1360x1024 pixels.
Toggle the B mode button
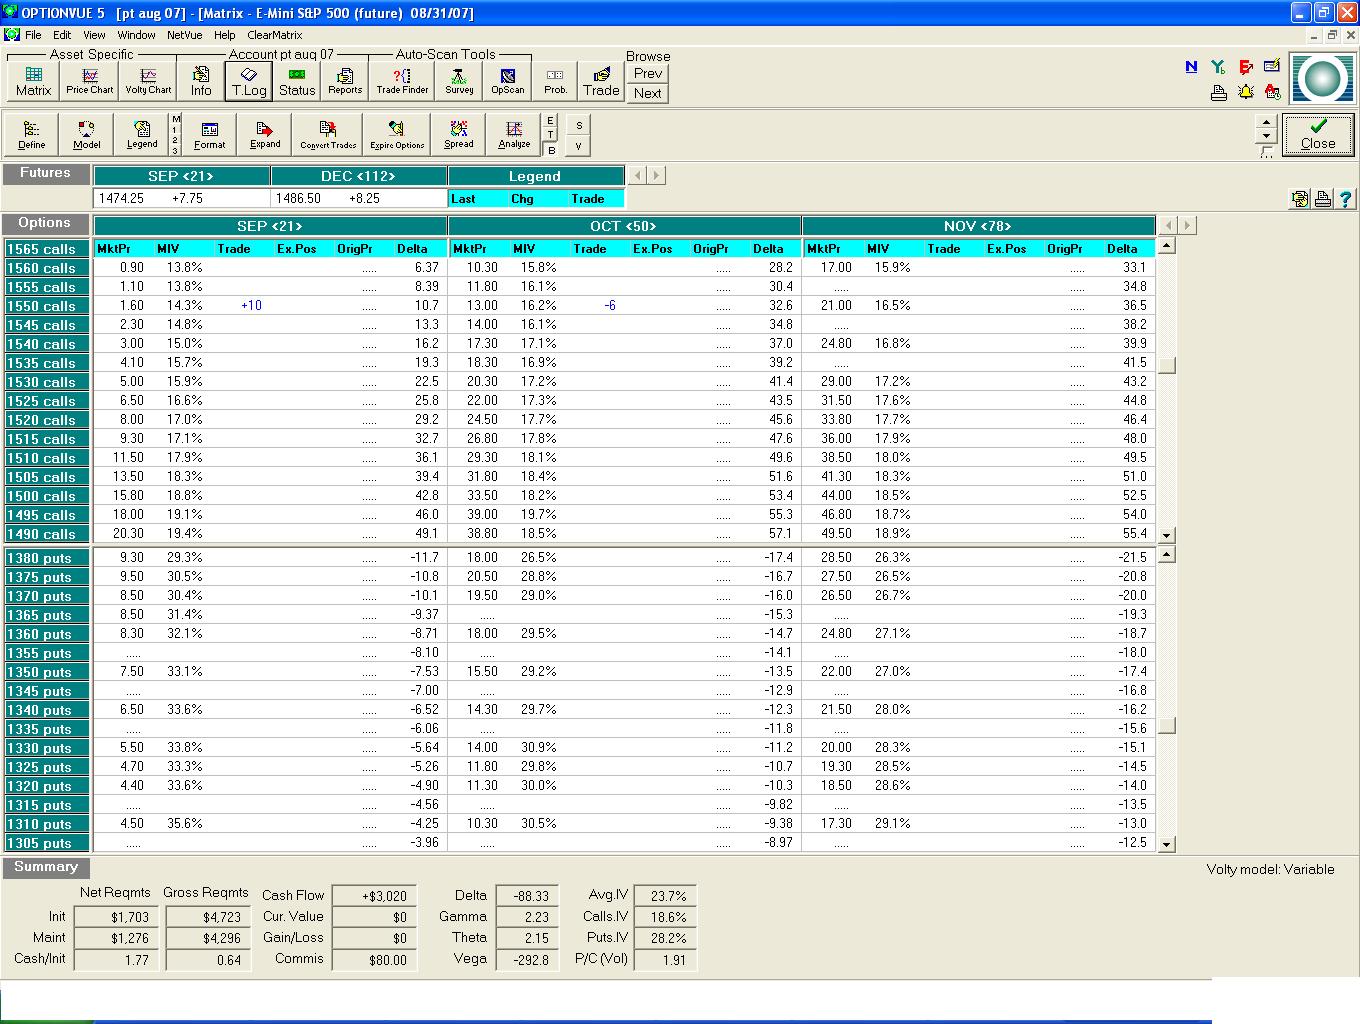(x=550, y=150)
